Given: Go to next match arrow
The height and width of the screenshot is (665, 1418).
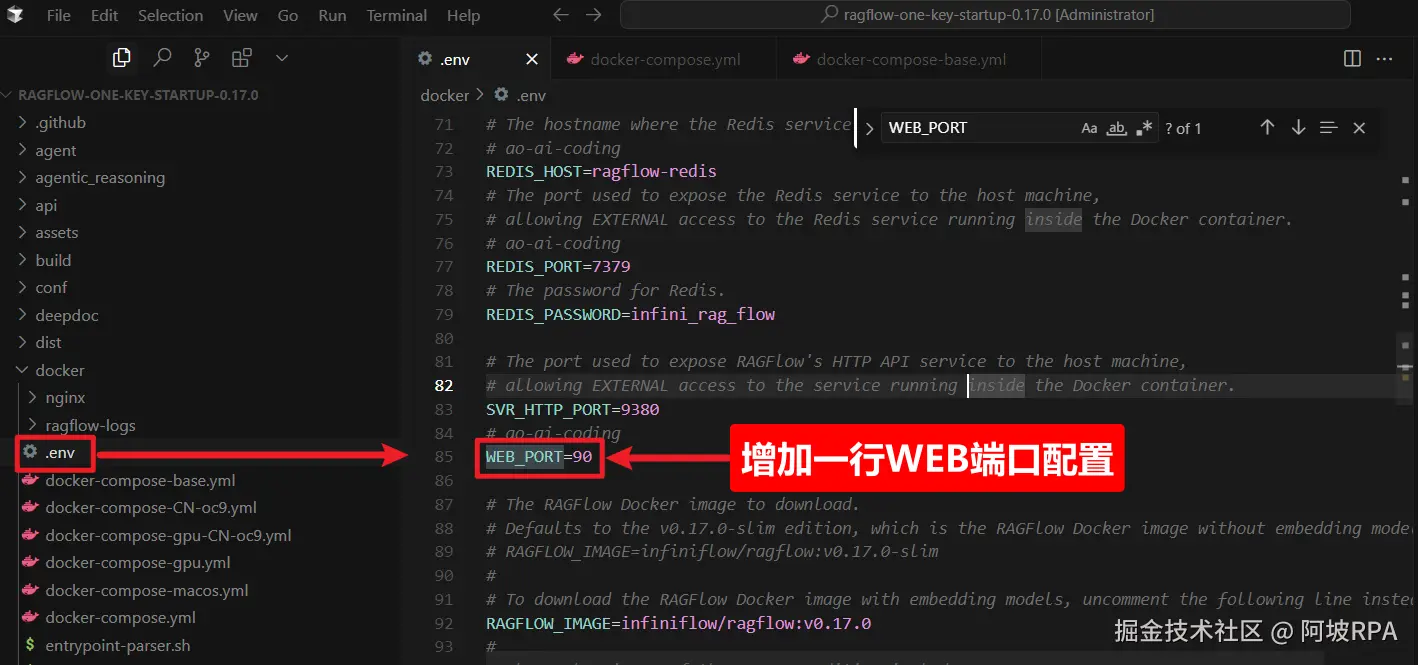Looking at the screenshot, I should tap(1298, 128).
